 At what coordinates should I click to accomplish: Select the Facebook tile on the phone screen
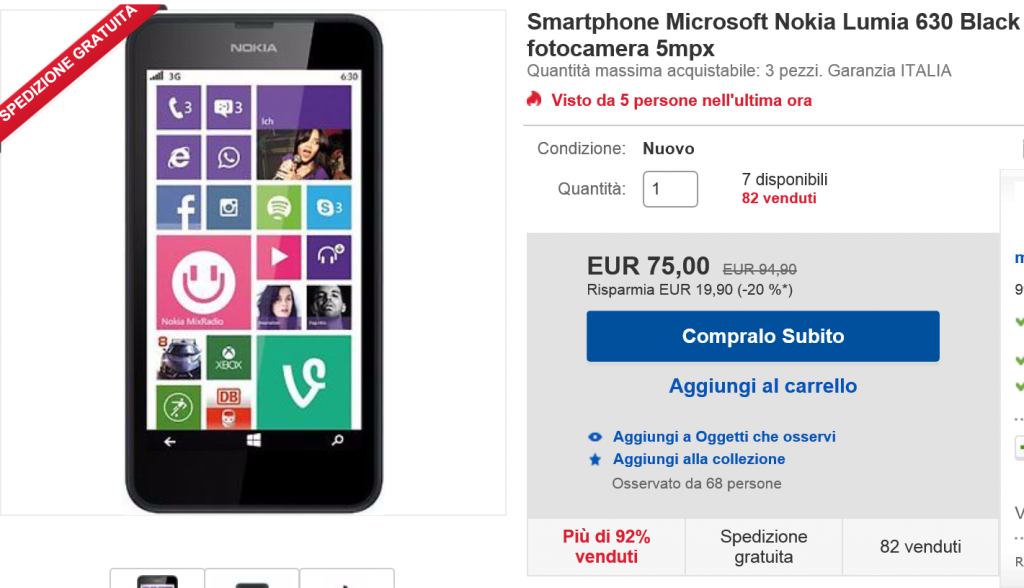(182, 208)
